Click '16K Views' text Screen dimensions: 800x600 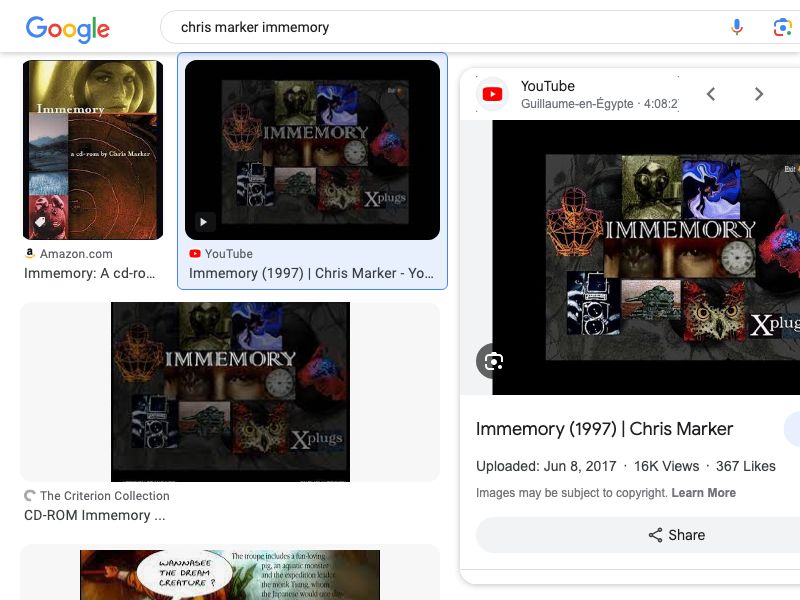click(x=666, y=466)
